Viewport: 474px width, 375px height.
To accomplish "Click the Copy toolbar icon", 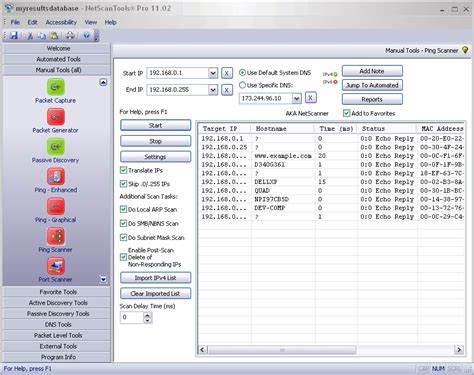I will [x=42, y=36].
